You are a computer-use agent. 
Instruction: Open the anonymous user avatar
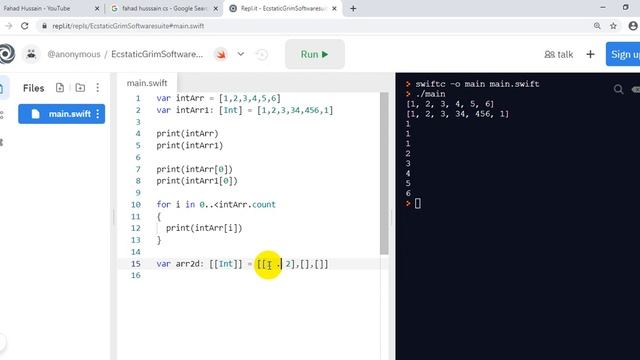click(31, 54)
